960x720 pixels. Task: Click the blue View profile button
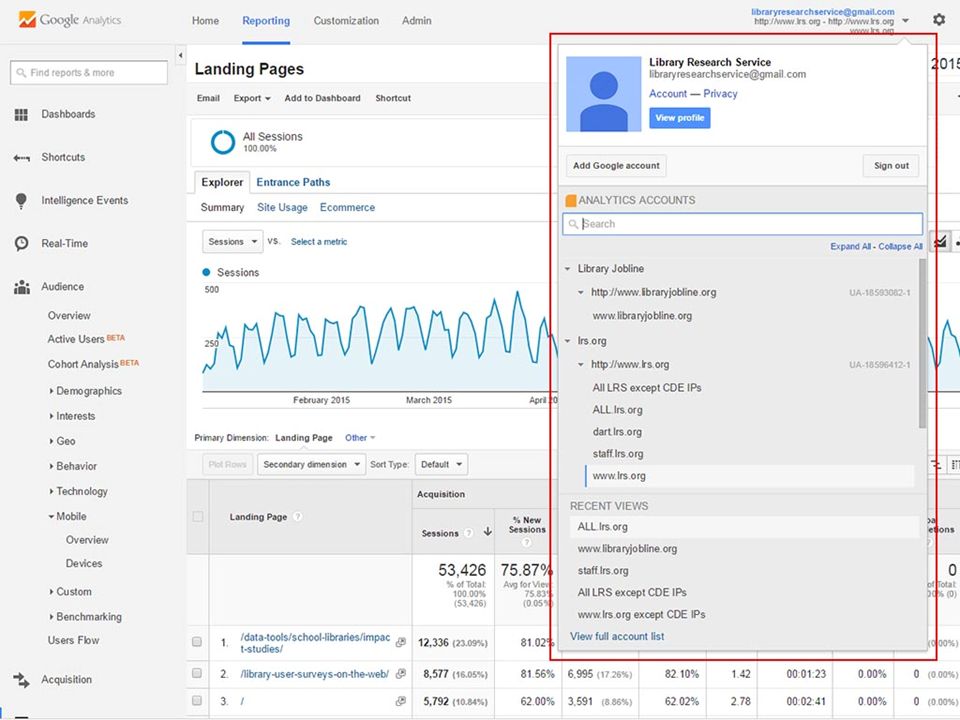(680, 118)
